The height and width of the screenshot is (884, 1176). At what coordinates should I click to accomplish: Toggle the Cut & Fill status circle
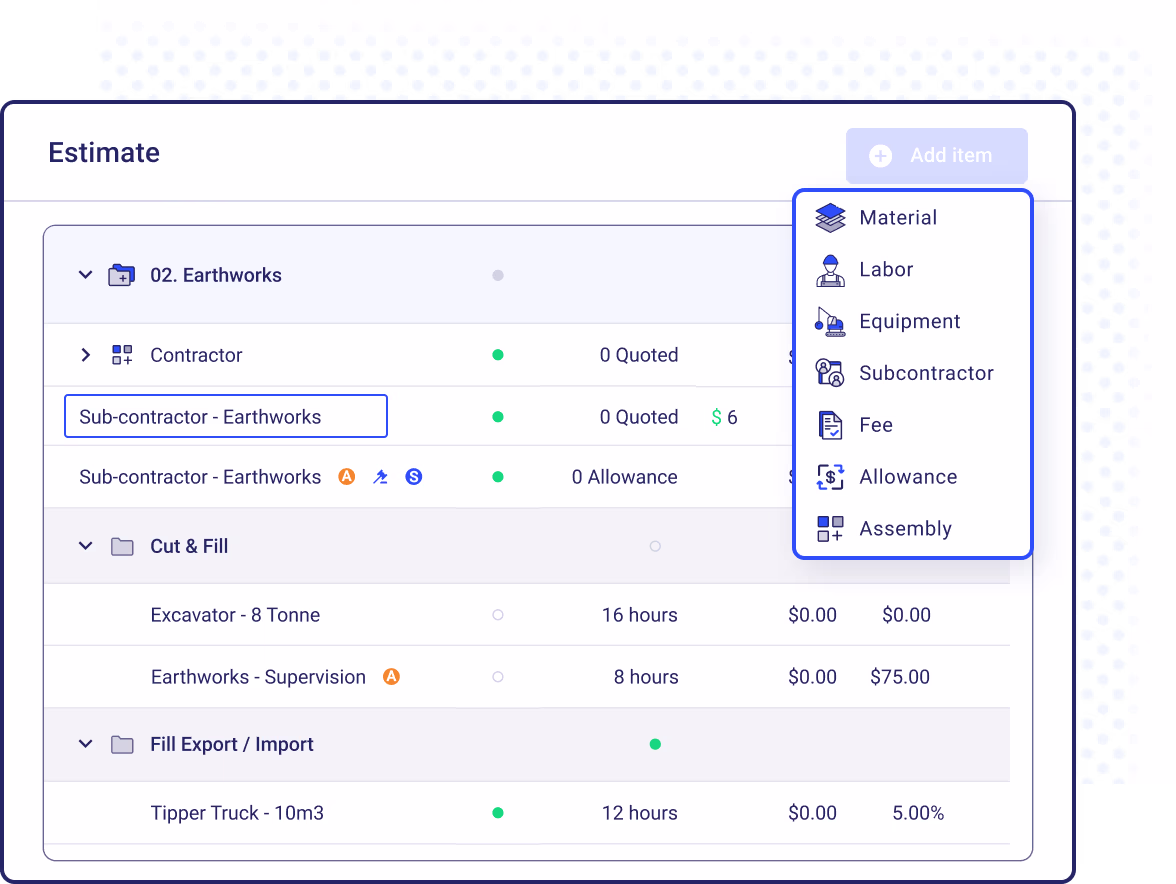(656, 546)
